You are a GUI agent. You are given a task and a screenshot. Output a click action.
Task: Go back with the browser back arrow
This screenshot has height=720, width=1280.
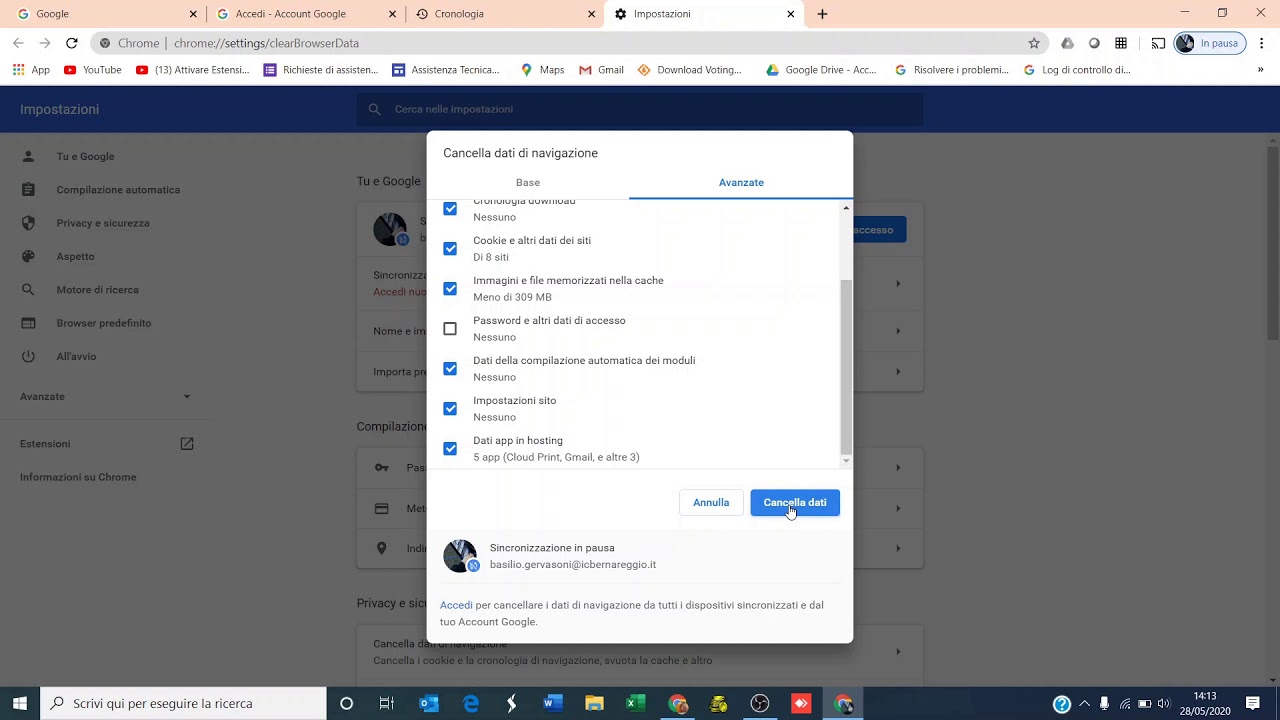pyautogui.click(x=18, y=43)
